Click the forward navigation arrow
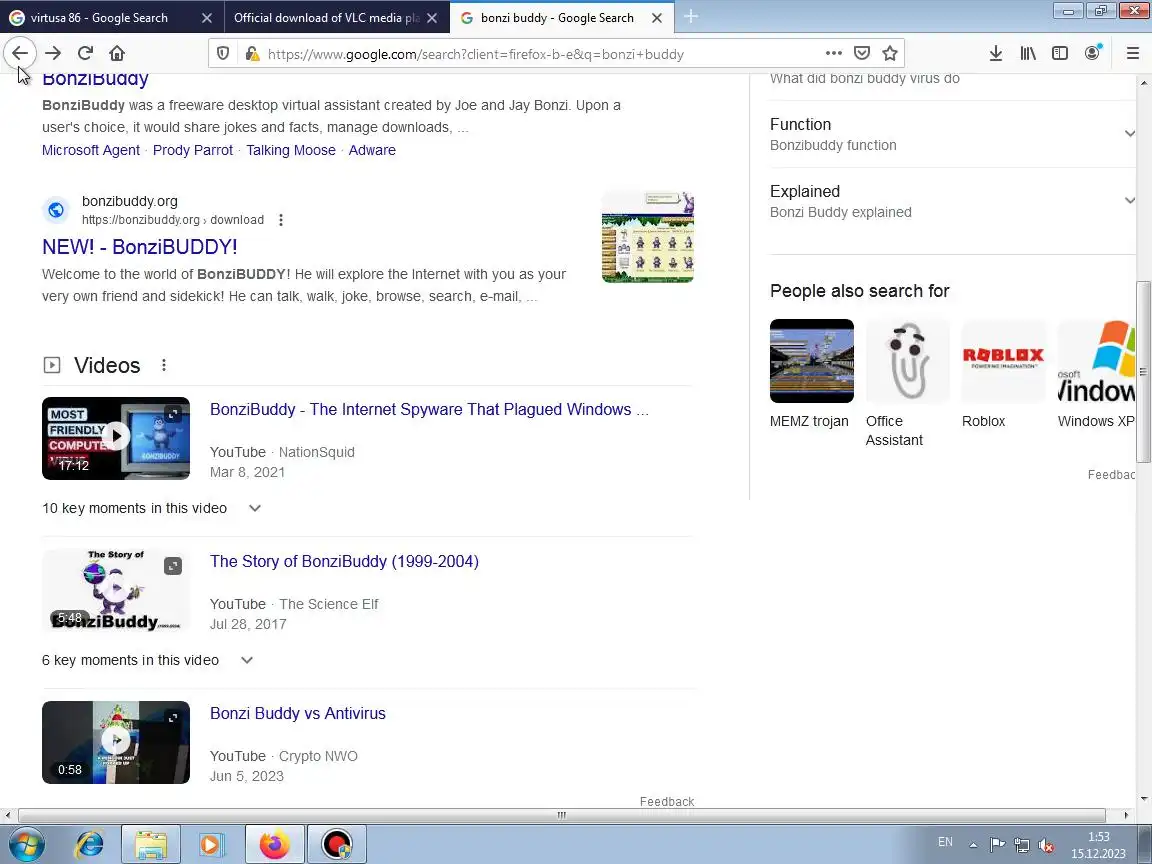1152x864 pixels. (x=53, y=53)
